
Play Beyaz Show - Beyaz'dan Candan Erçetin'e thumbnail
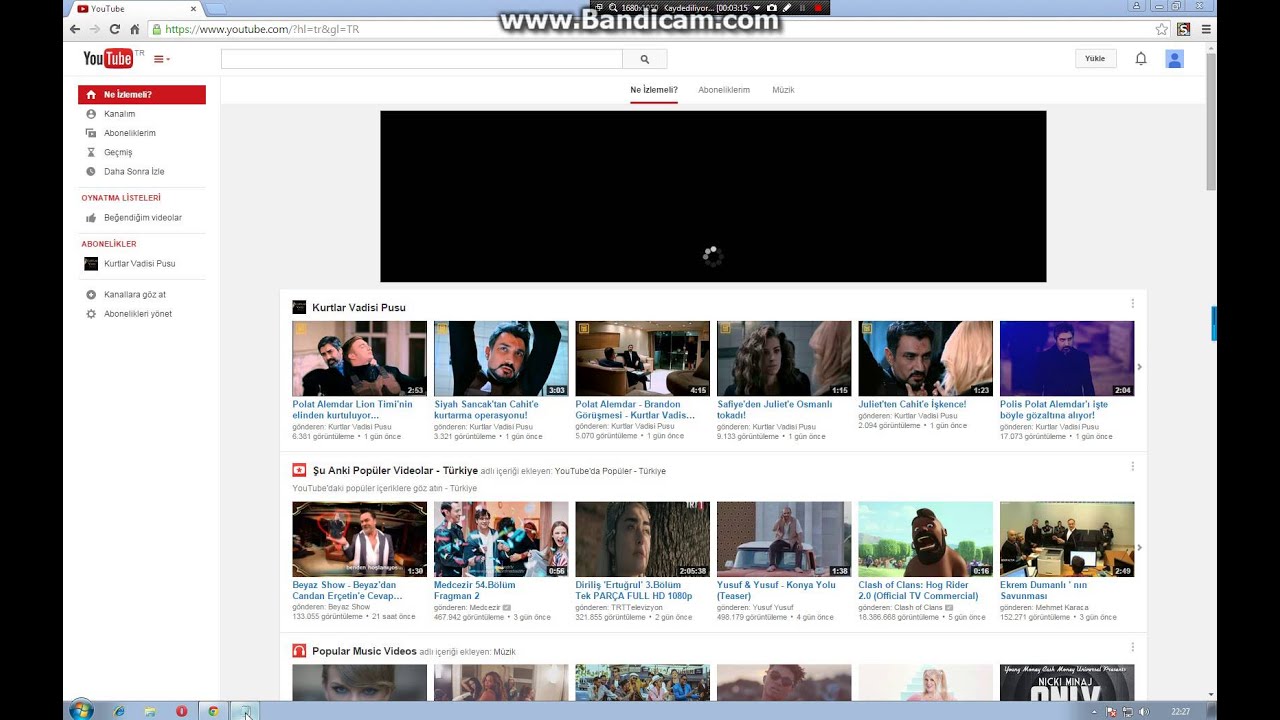(x=359, y=540)
